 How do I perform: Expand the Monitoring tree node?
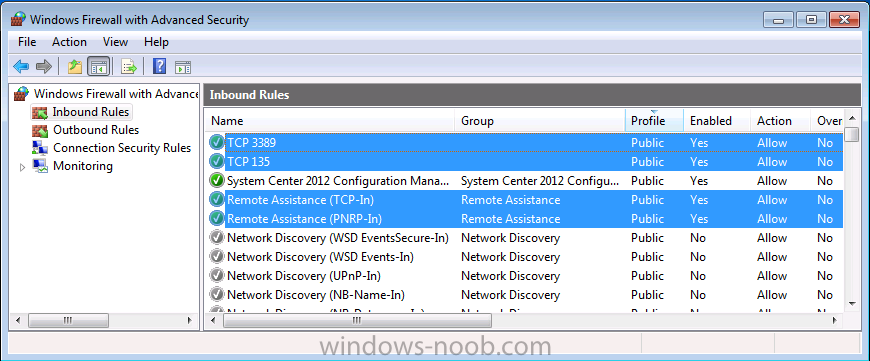(22, 166)
